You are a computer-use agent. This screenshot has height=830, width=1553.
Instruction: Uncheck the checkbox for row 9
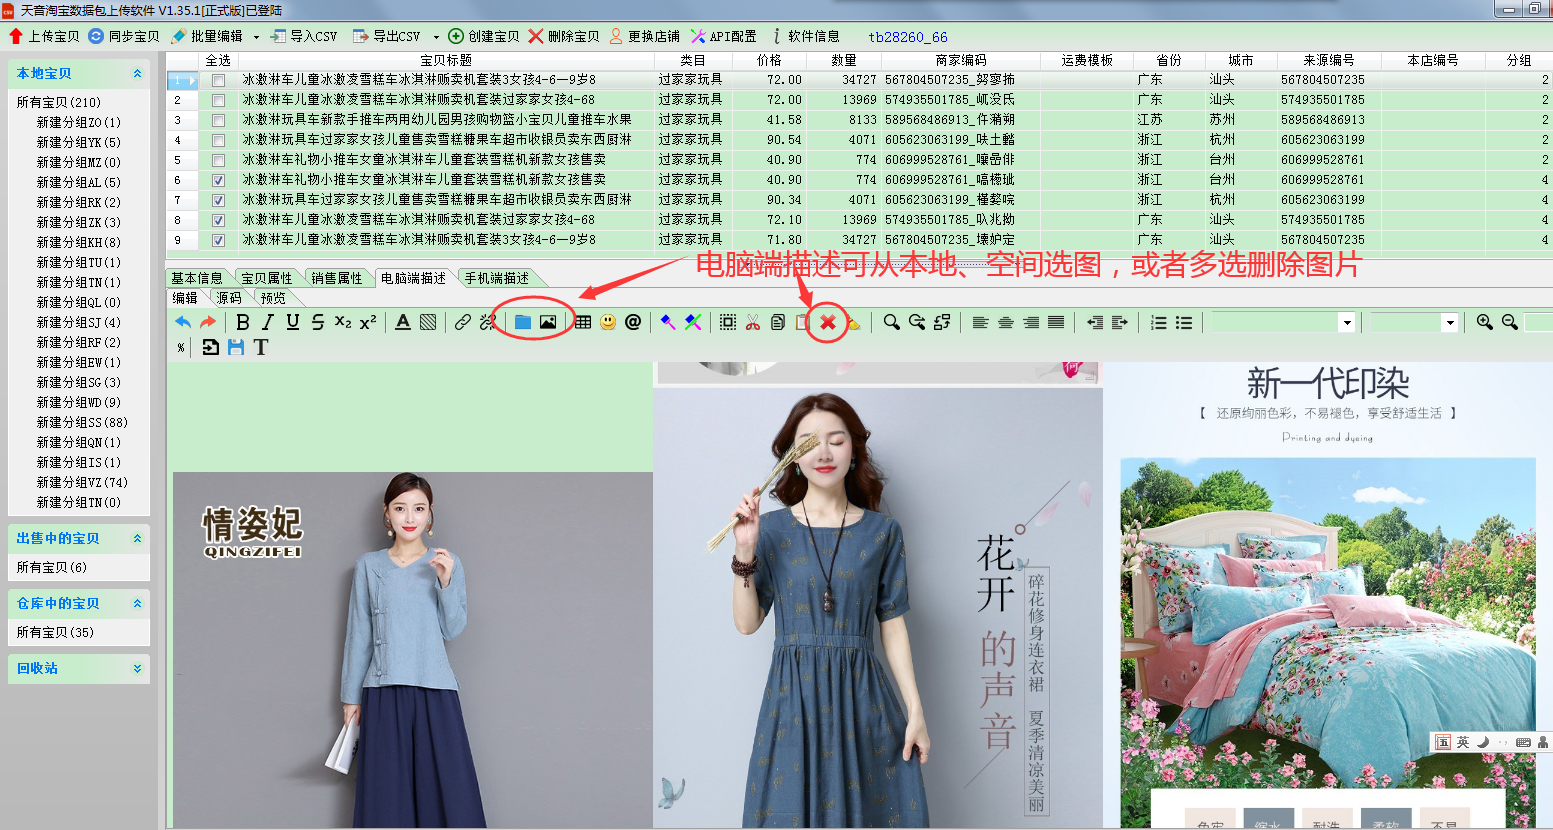click(x=218, y=240)
